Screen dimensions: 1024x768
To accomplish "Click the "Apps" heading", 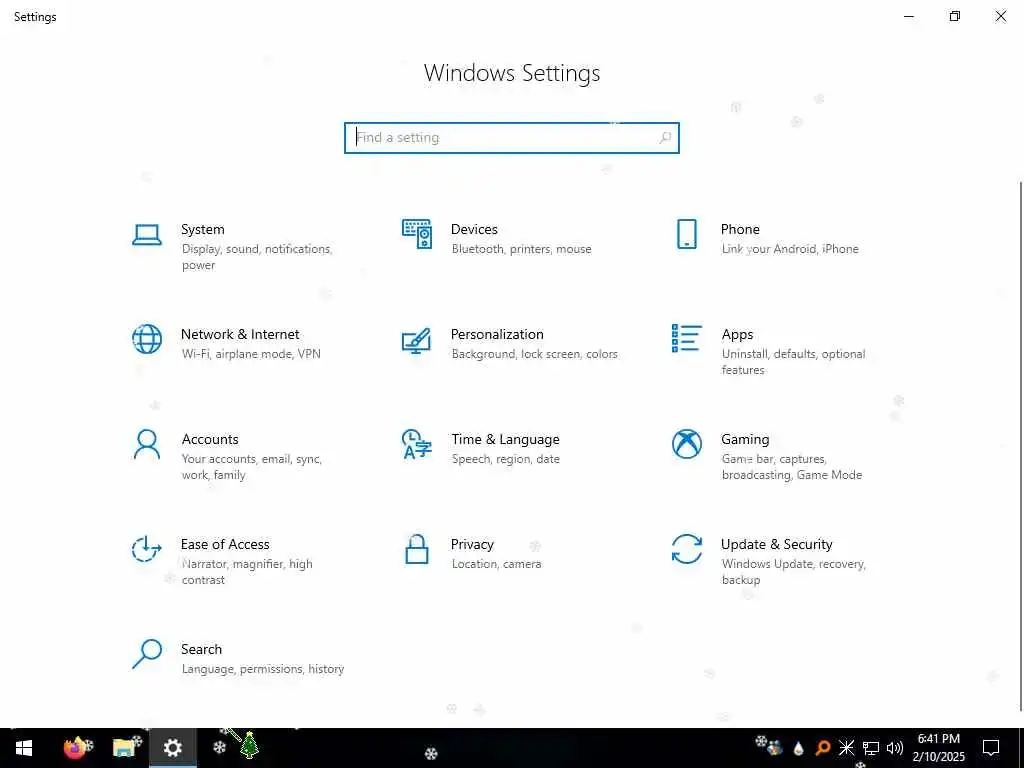I will click(x=737, y=334).
